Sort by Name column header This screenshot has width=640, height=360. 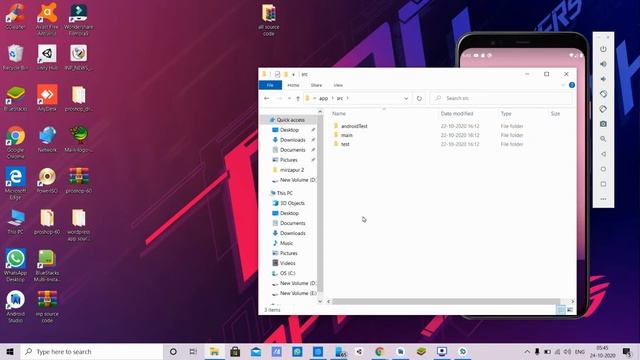tap(339, 113)
